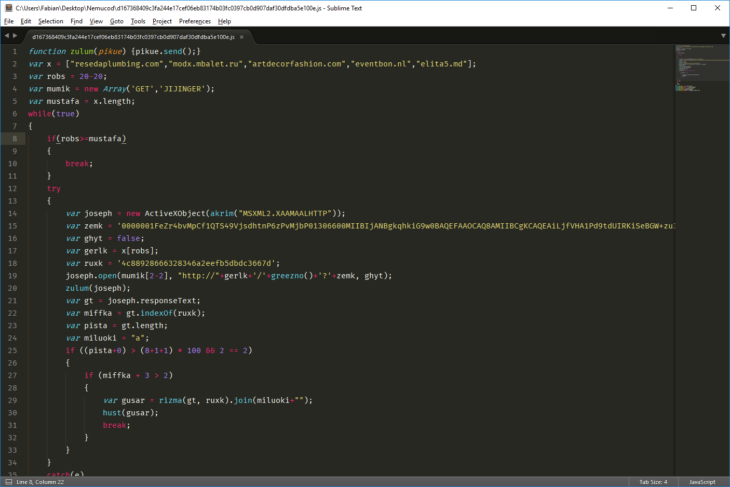Open the Preferences menu
This screenshot has height=487, width=730.
[x=195, y=21]
